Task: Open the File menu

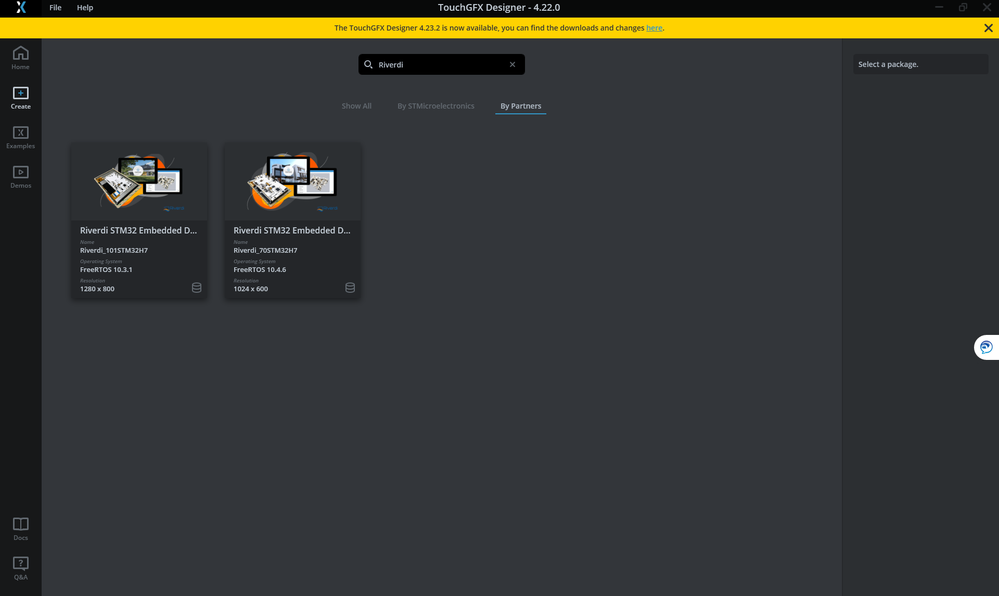Action: pos(55,8)
